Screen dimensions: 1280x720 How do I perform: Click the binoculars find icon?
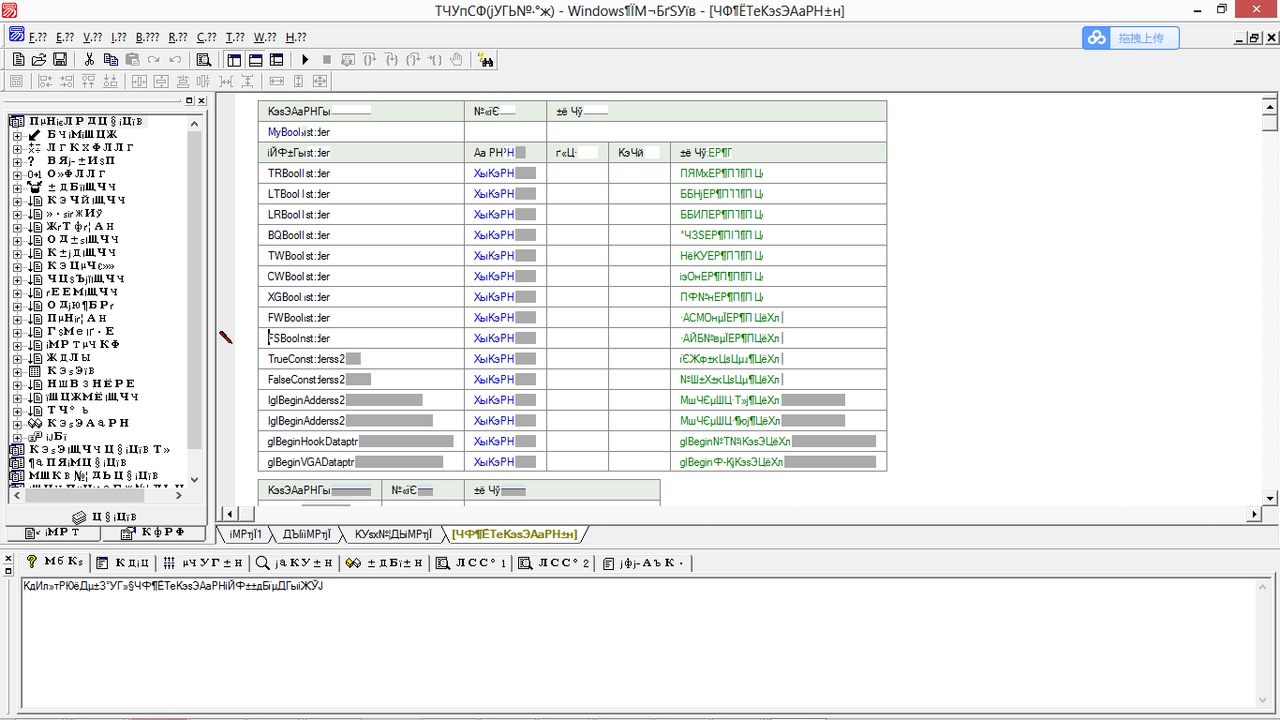coord(486,60)
